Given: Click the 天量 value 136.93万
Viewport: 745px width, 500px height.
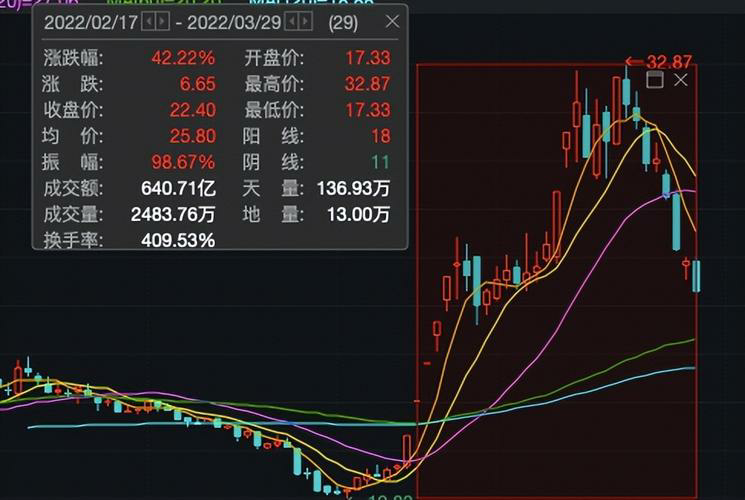Looking at the screenshot, I should click(x=354, y=188).
